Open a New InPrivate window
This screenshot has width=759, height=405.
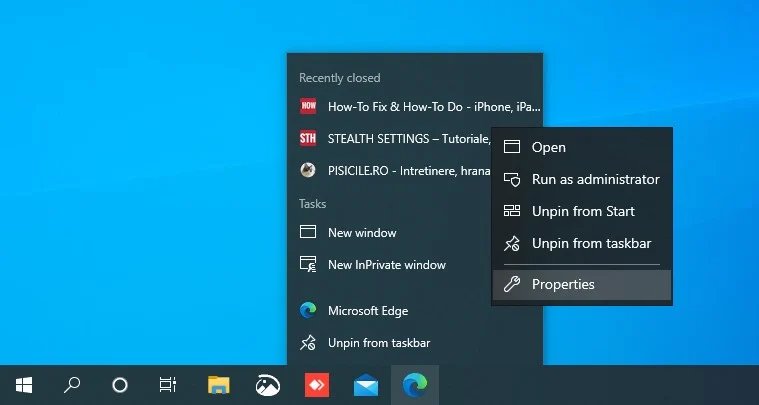point(386,265)
